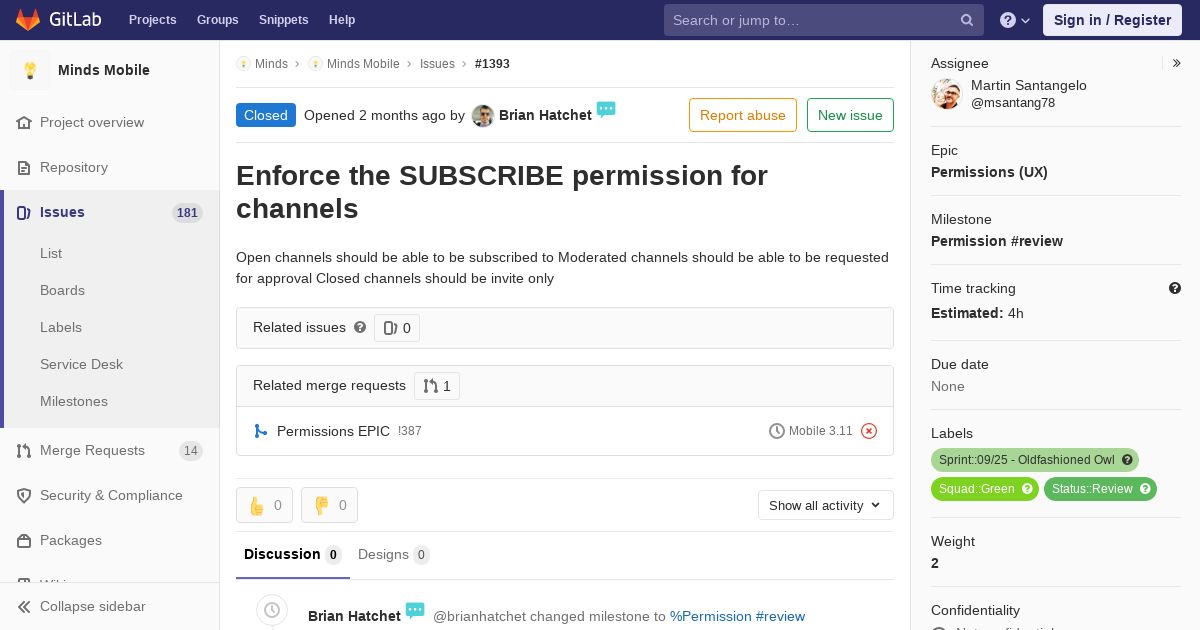Click the 181 issues count badge
1200x630 pixels.
[187, 212]
